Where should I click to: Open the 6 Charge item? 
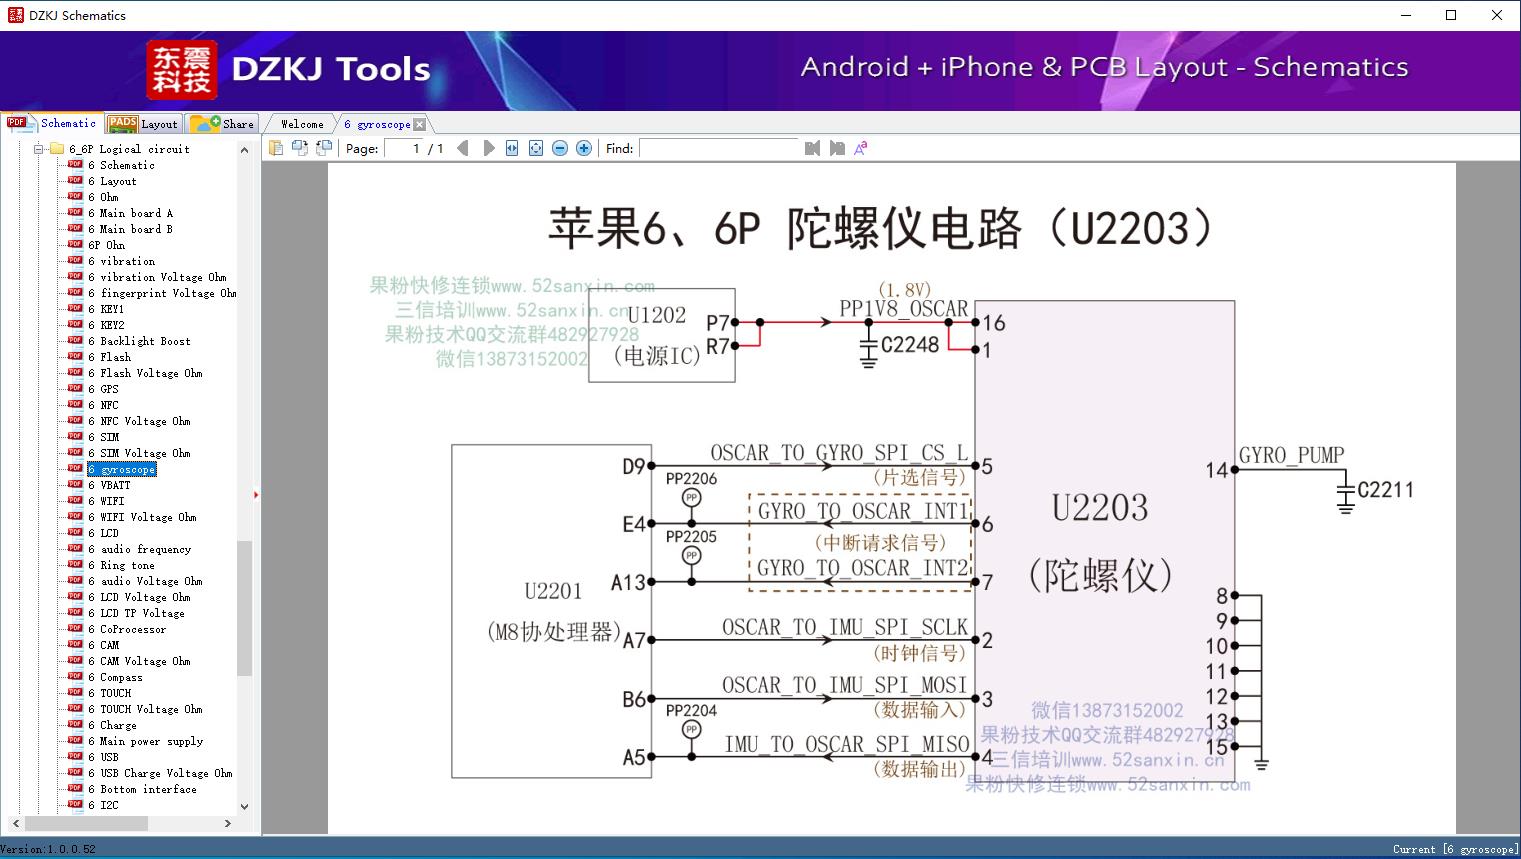[112, 725]
